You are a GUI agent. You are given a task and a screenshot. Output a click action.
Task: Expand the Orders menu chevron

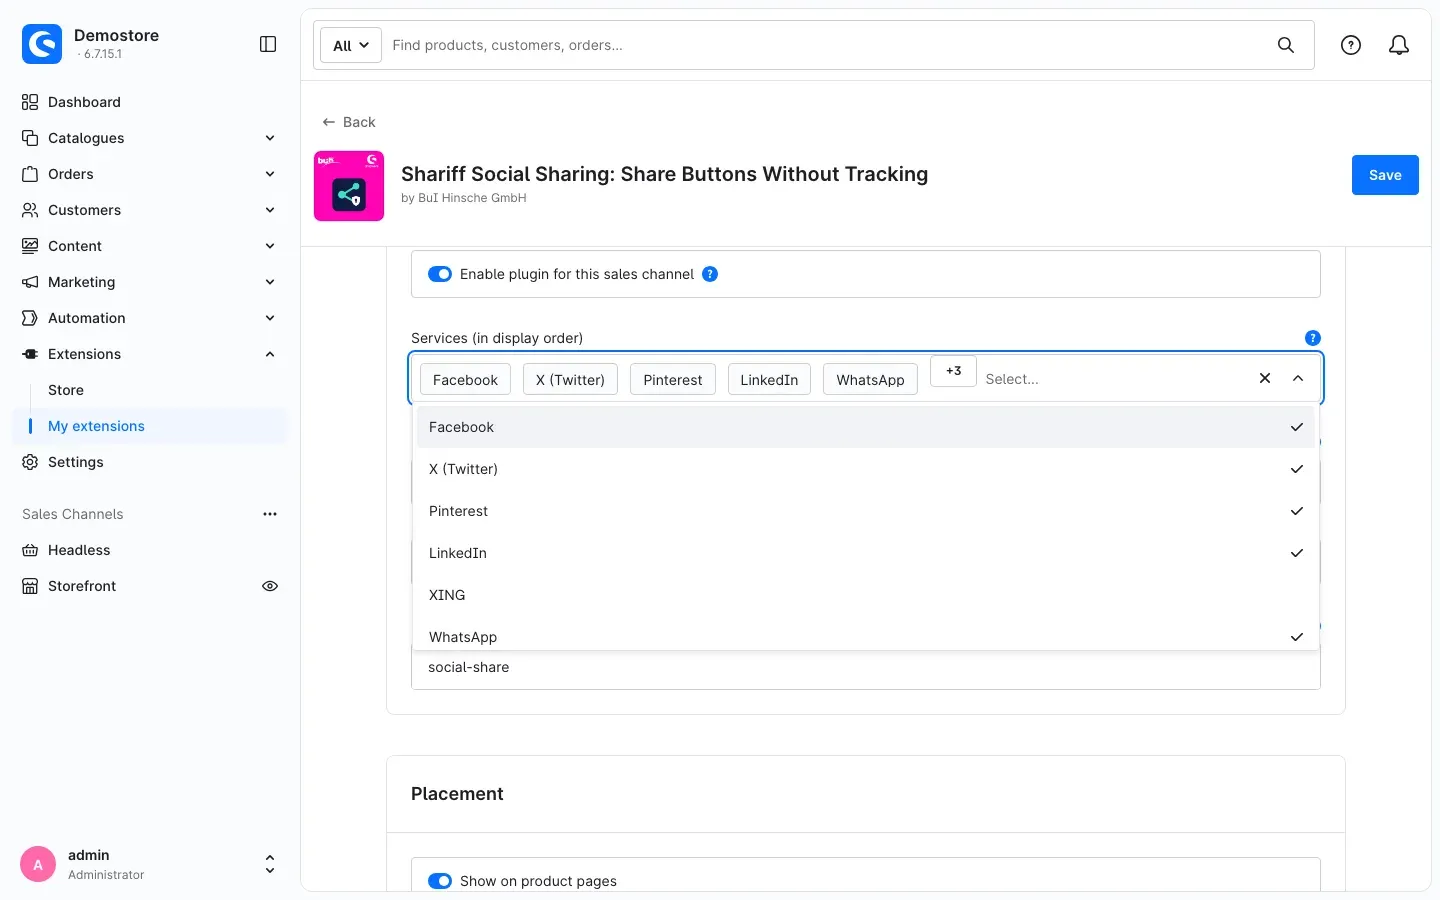point(270,174)
